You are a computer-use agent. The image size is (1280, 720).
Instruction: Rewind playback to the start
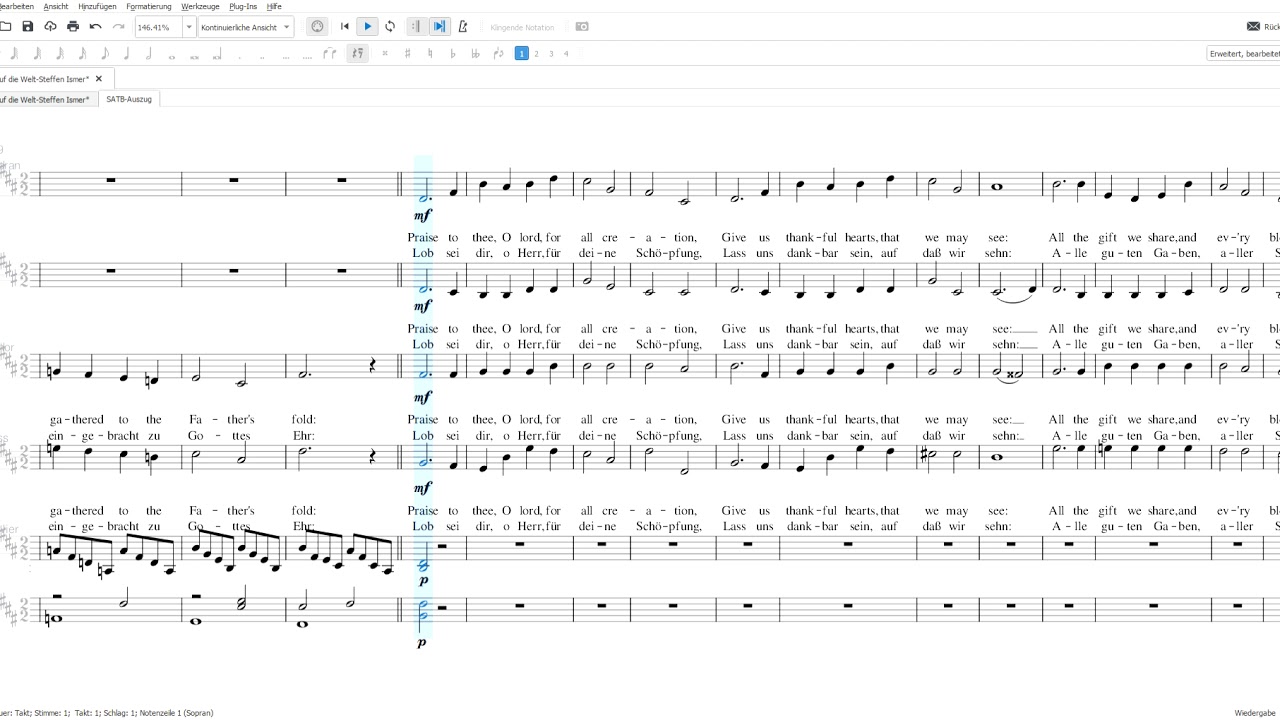coord(345,27)
